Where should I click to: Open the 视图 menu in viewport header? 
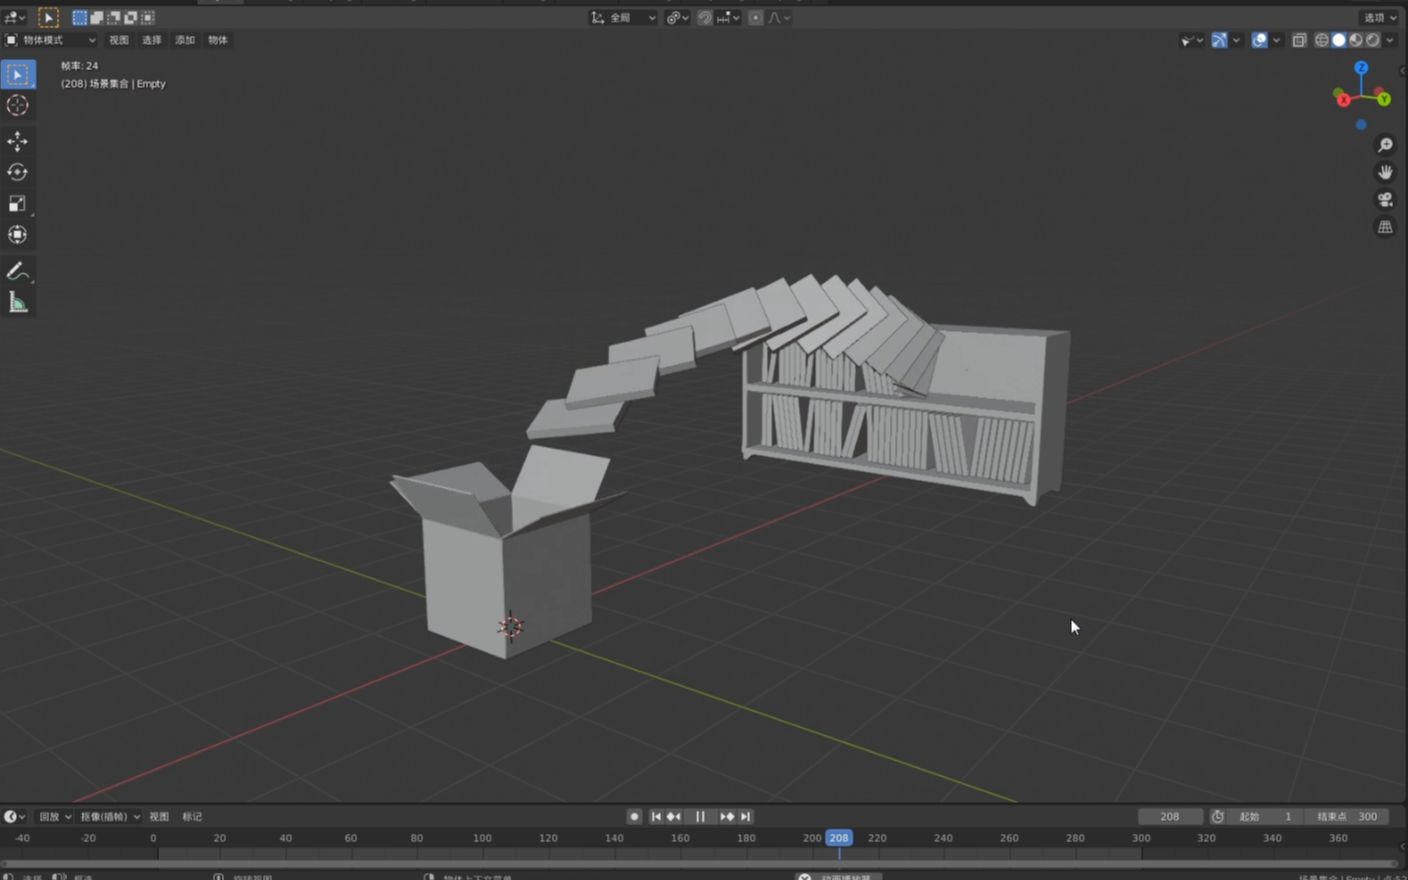click(119, 40)
